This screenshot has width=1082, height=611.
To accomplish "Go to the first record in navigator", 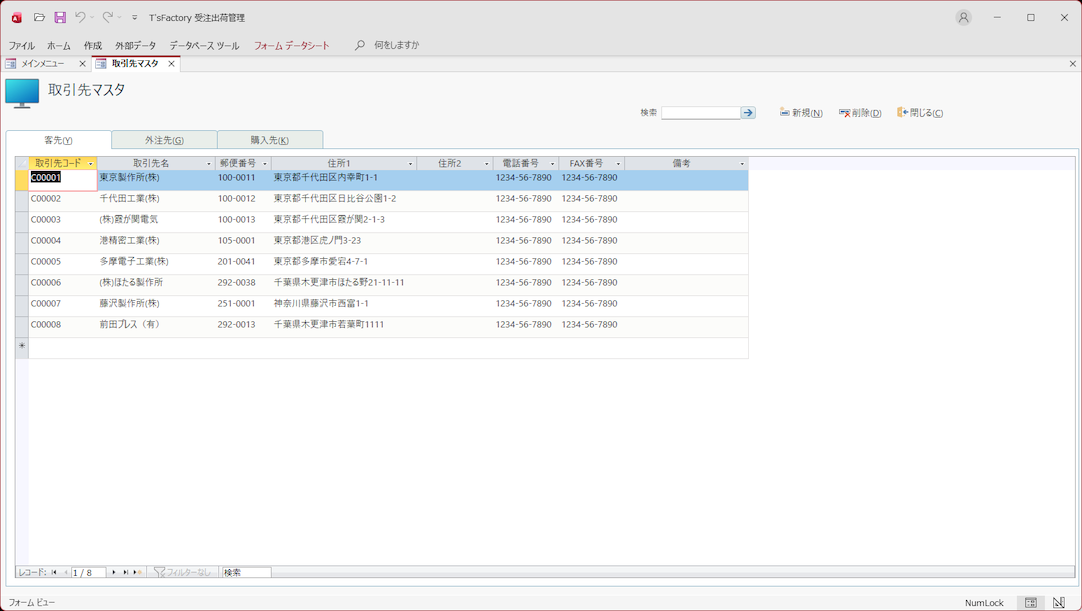I will (x=55, y=573).
